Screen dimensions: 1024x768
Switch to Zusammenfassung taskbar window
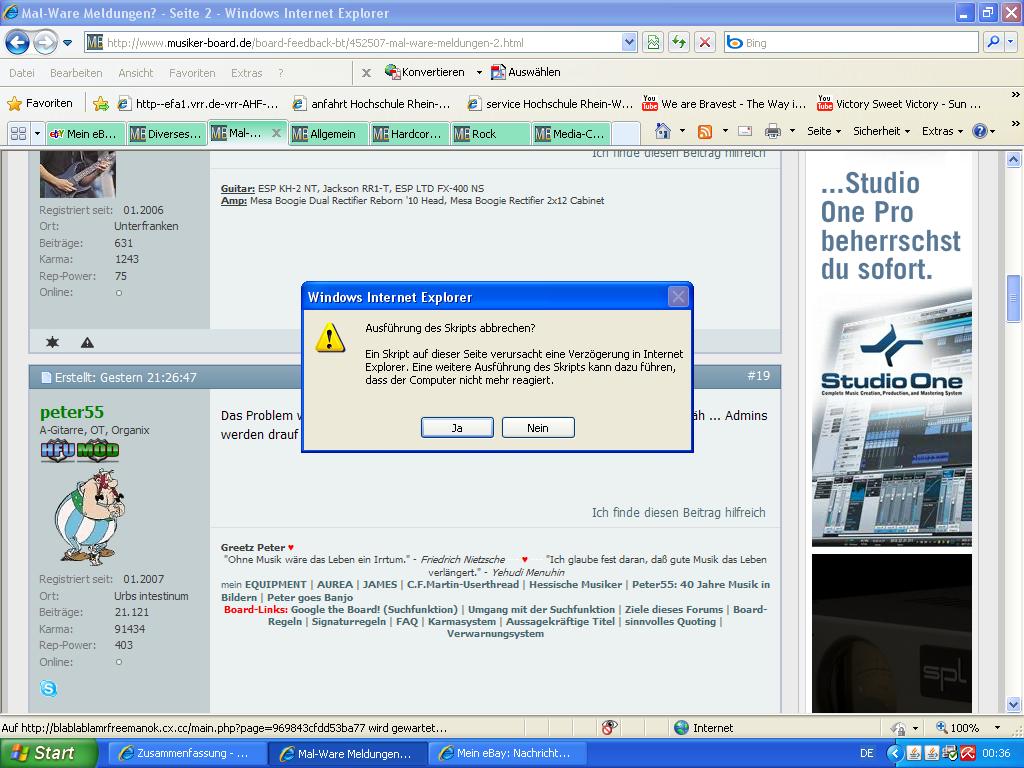pos(186,753)
